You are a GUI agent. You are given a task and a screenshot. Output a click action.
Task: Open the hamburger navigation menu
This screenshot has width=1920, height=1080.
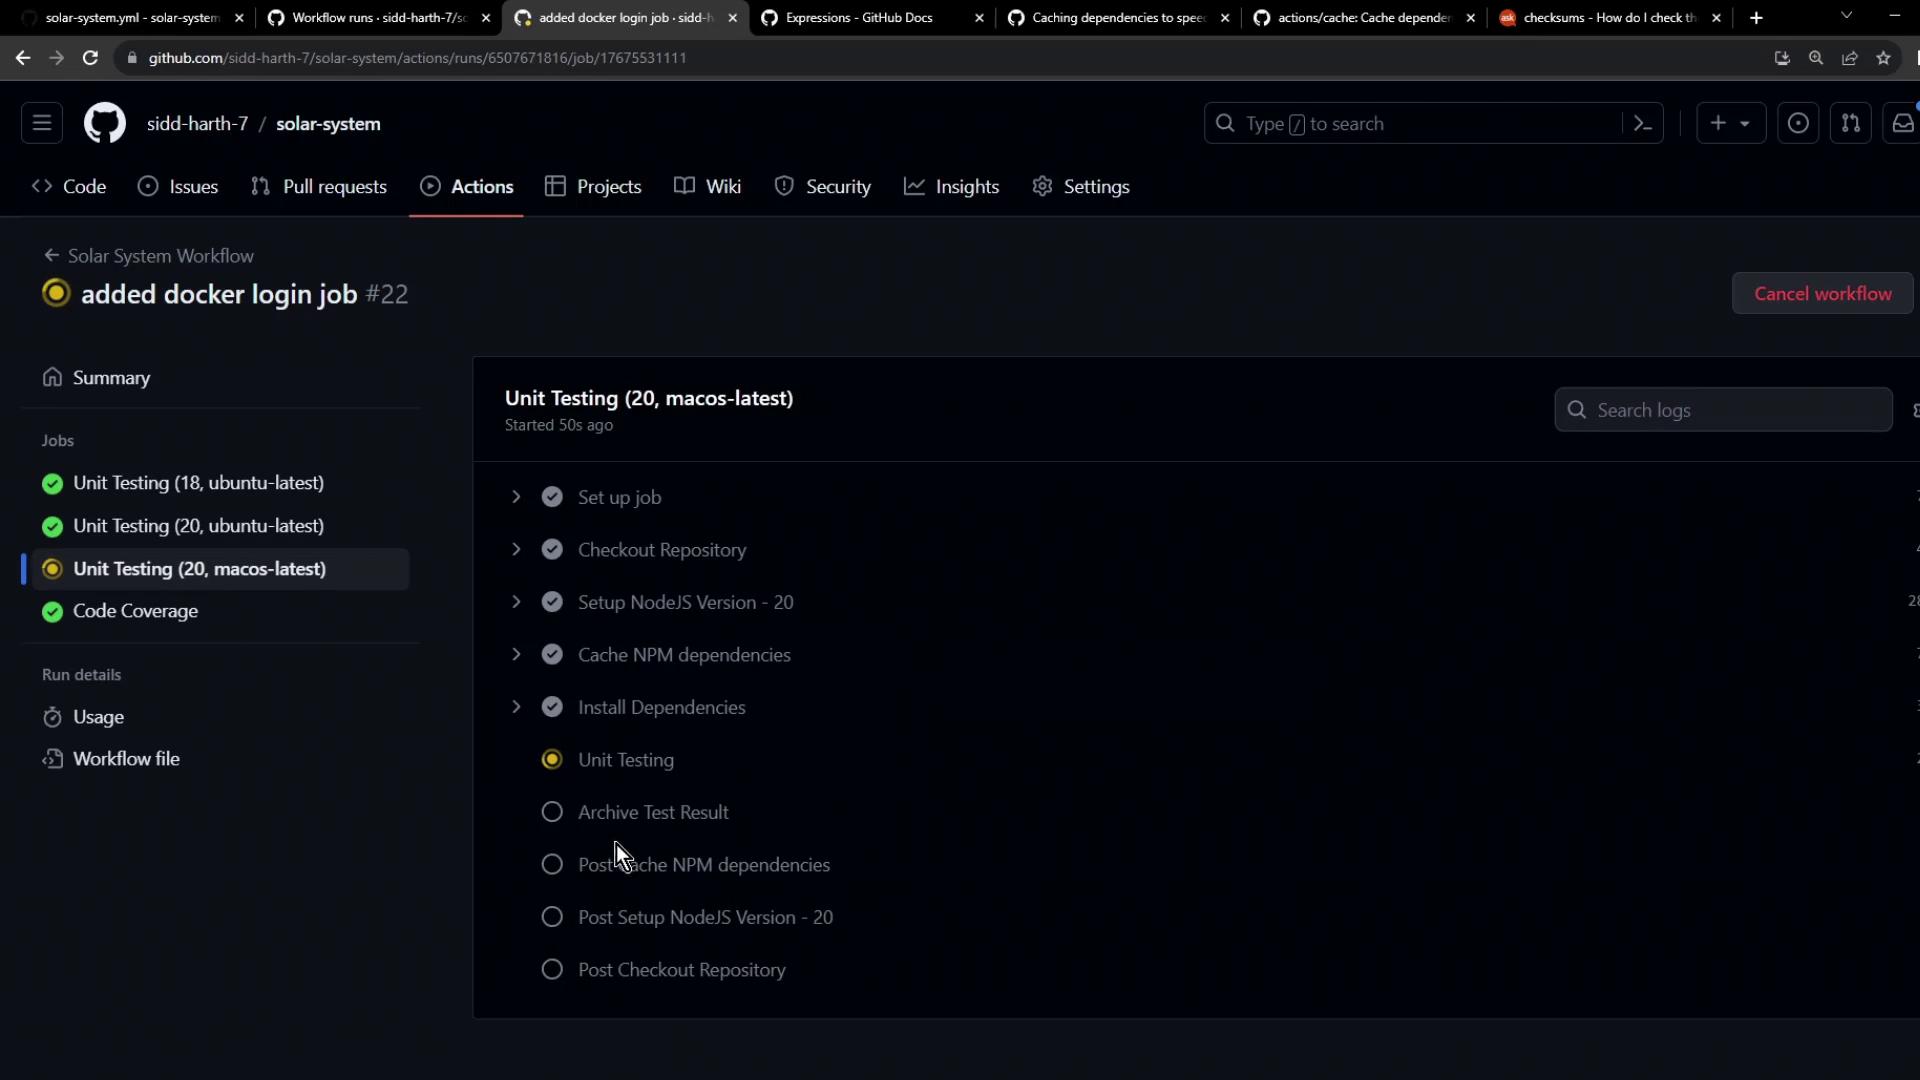[42, 124]
